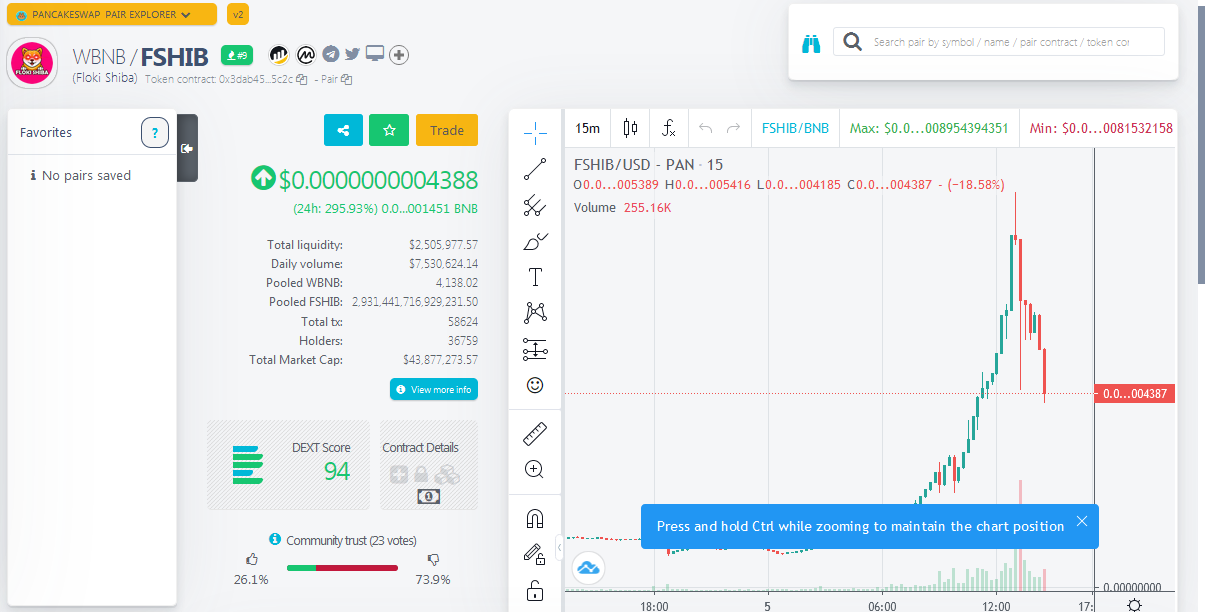This screenshot has width=1205, height=612.
Task: Click the Favorites help question mark
Action: pos(155,132)
